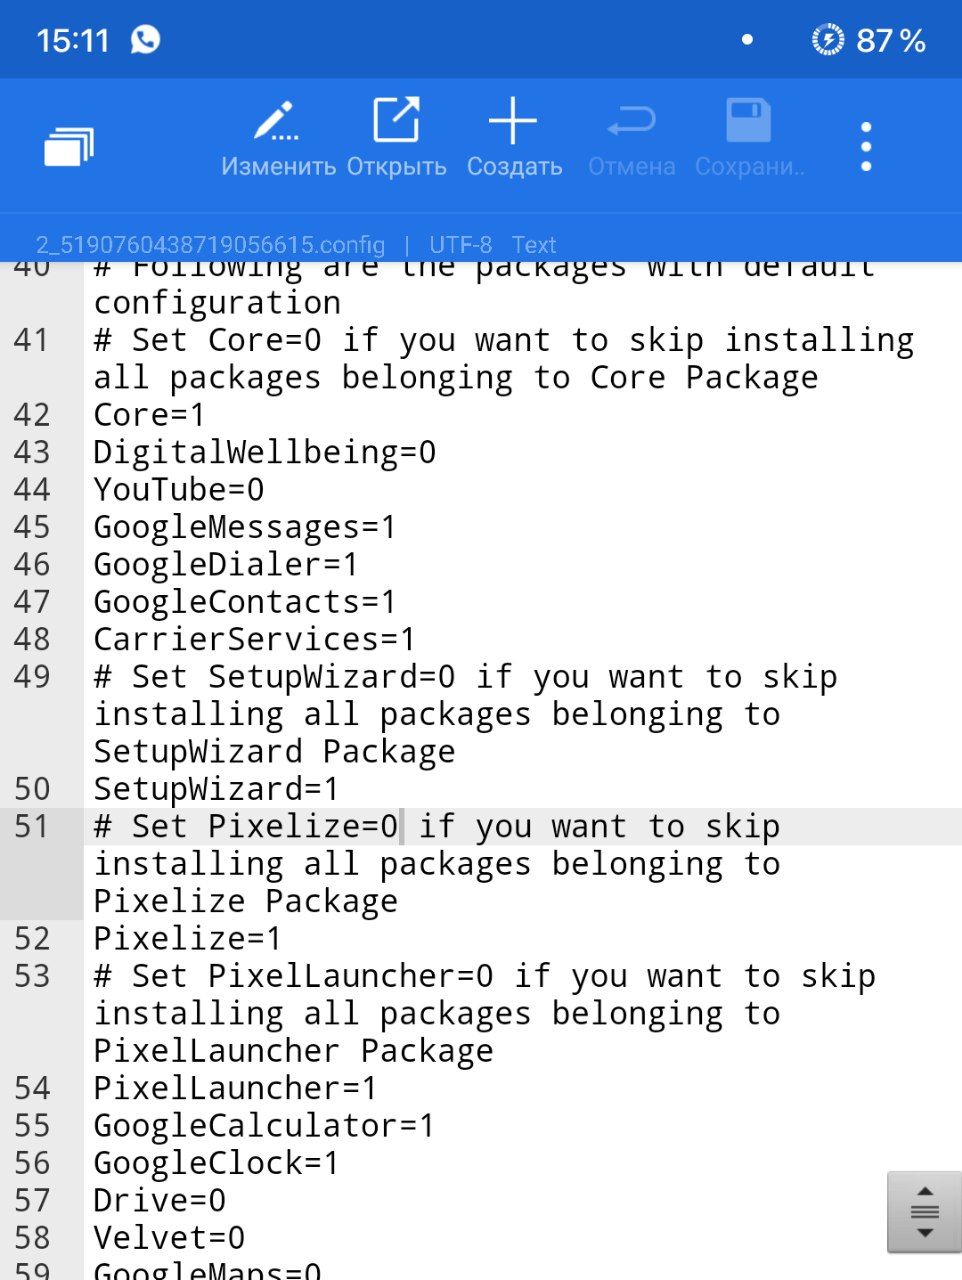
Task: Place cursor on the GoogleCalculator=1 line
Action: (264, 1126)
